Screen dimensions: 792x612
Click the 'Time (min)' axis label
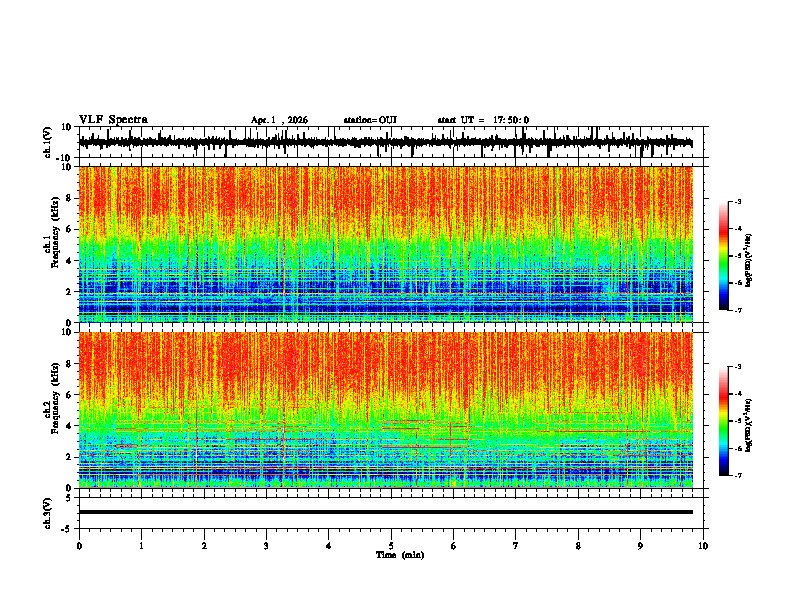[x=400, y=555]
